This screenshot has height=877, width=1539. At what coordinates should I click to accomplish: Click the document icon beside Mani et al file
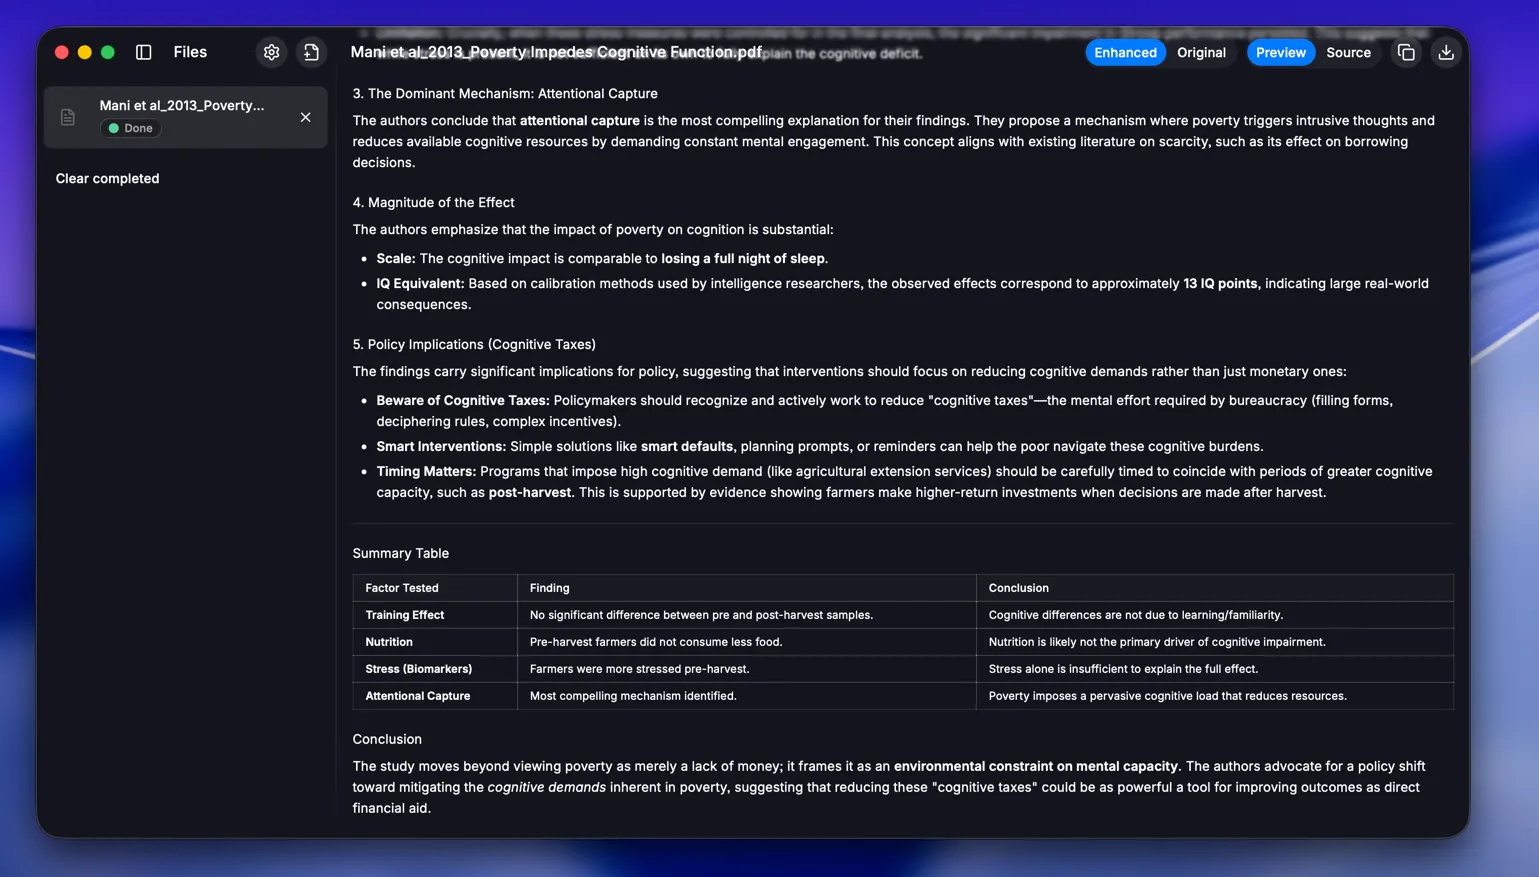click(68, 117)
